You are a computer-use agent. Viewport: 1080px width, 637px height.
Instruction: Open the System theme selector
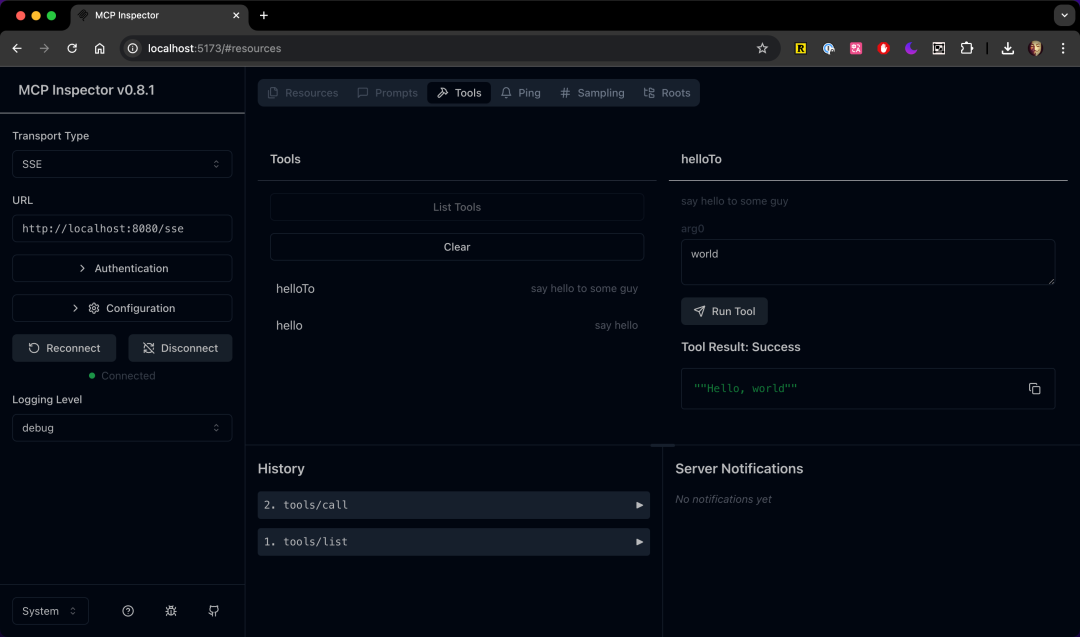pos(50,611)
